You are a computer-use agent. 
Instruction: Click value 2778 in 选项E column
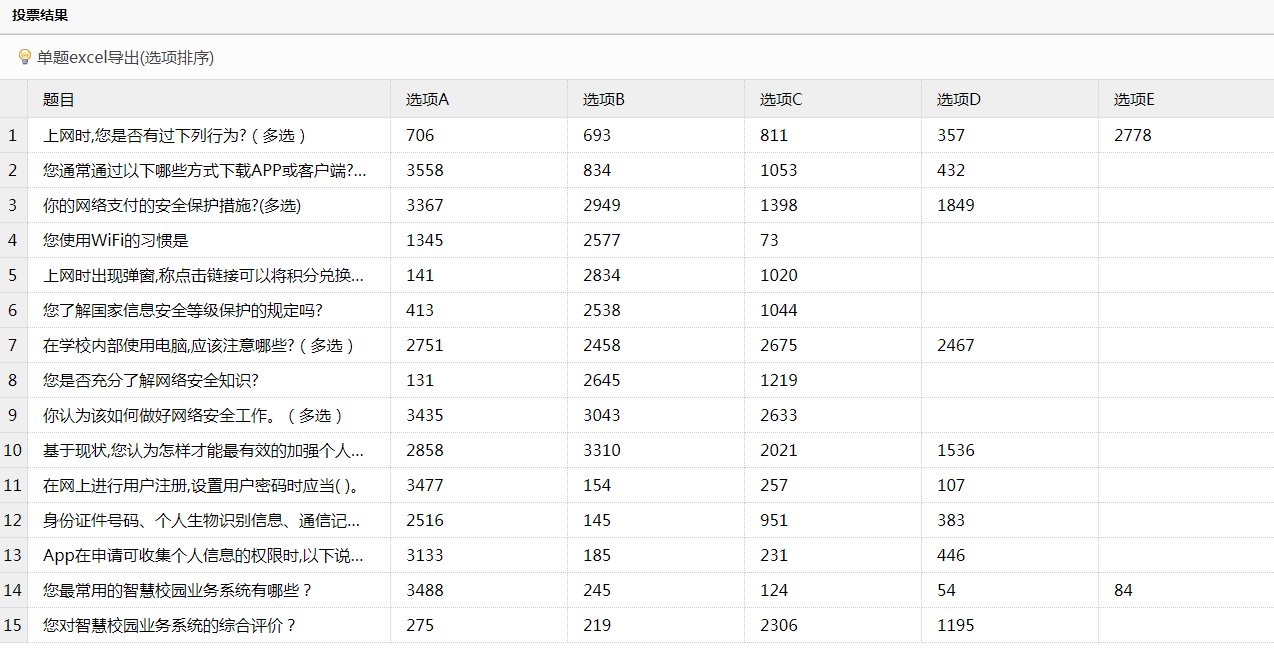tap(1132, 135)
